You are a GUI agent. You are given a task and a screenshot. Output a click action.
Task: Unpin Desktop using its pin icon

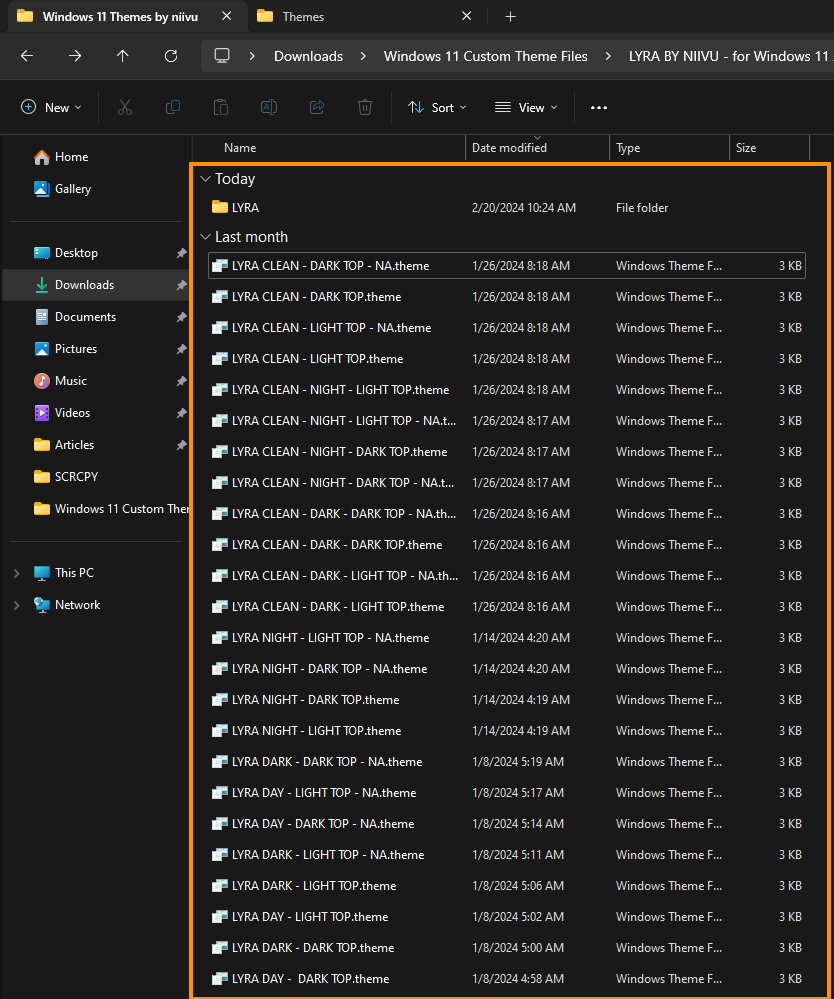(182, 253)
